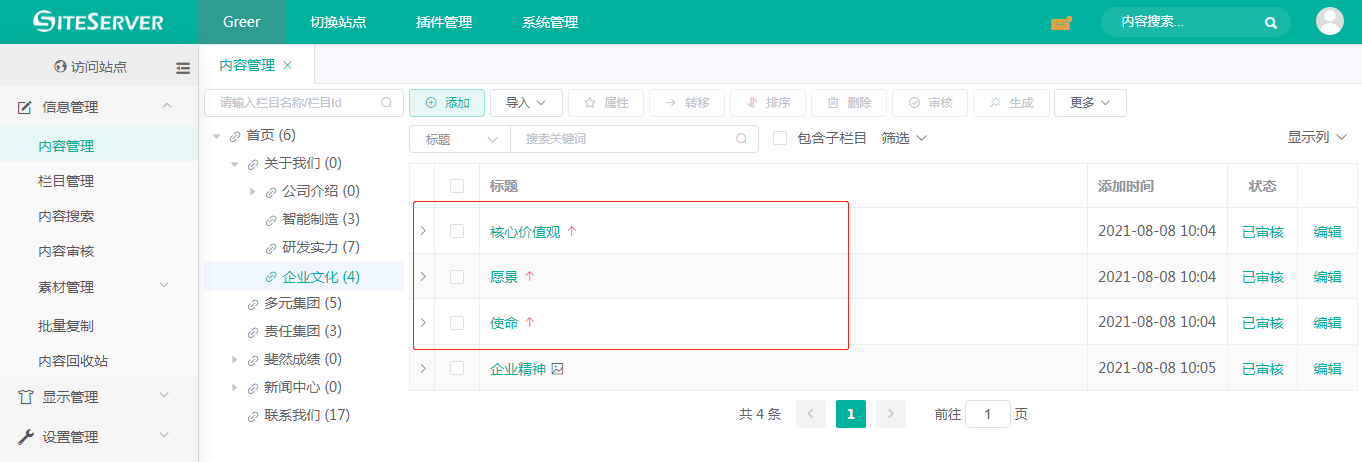Check the 包含子栏目 checkbox
The height and width of the screenshot is (462, 1362).
click(x=780, y=138)
